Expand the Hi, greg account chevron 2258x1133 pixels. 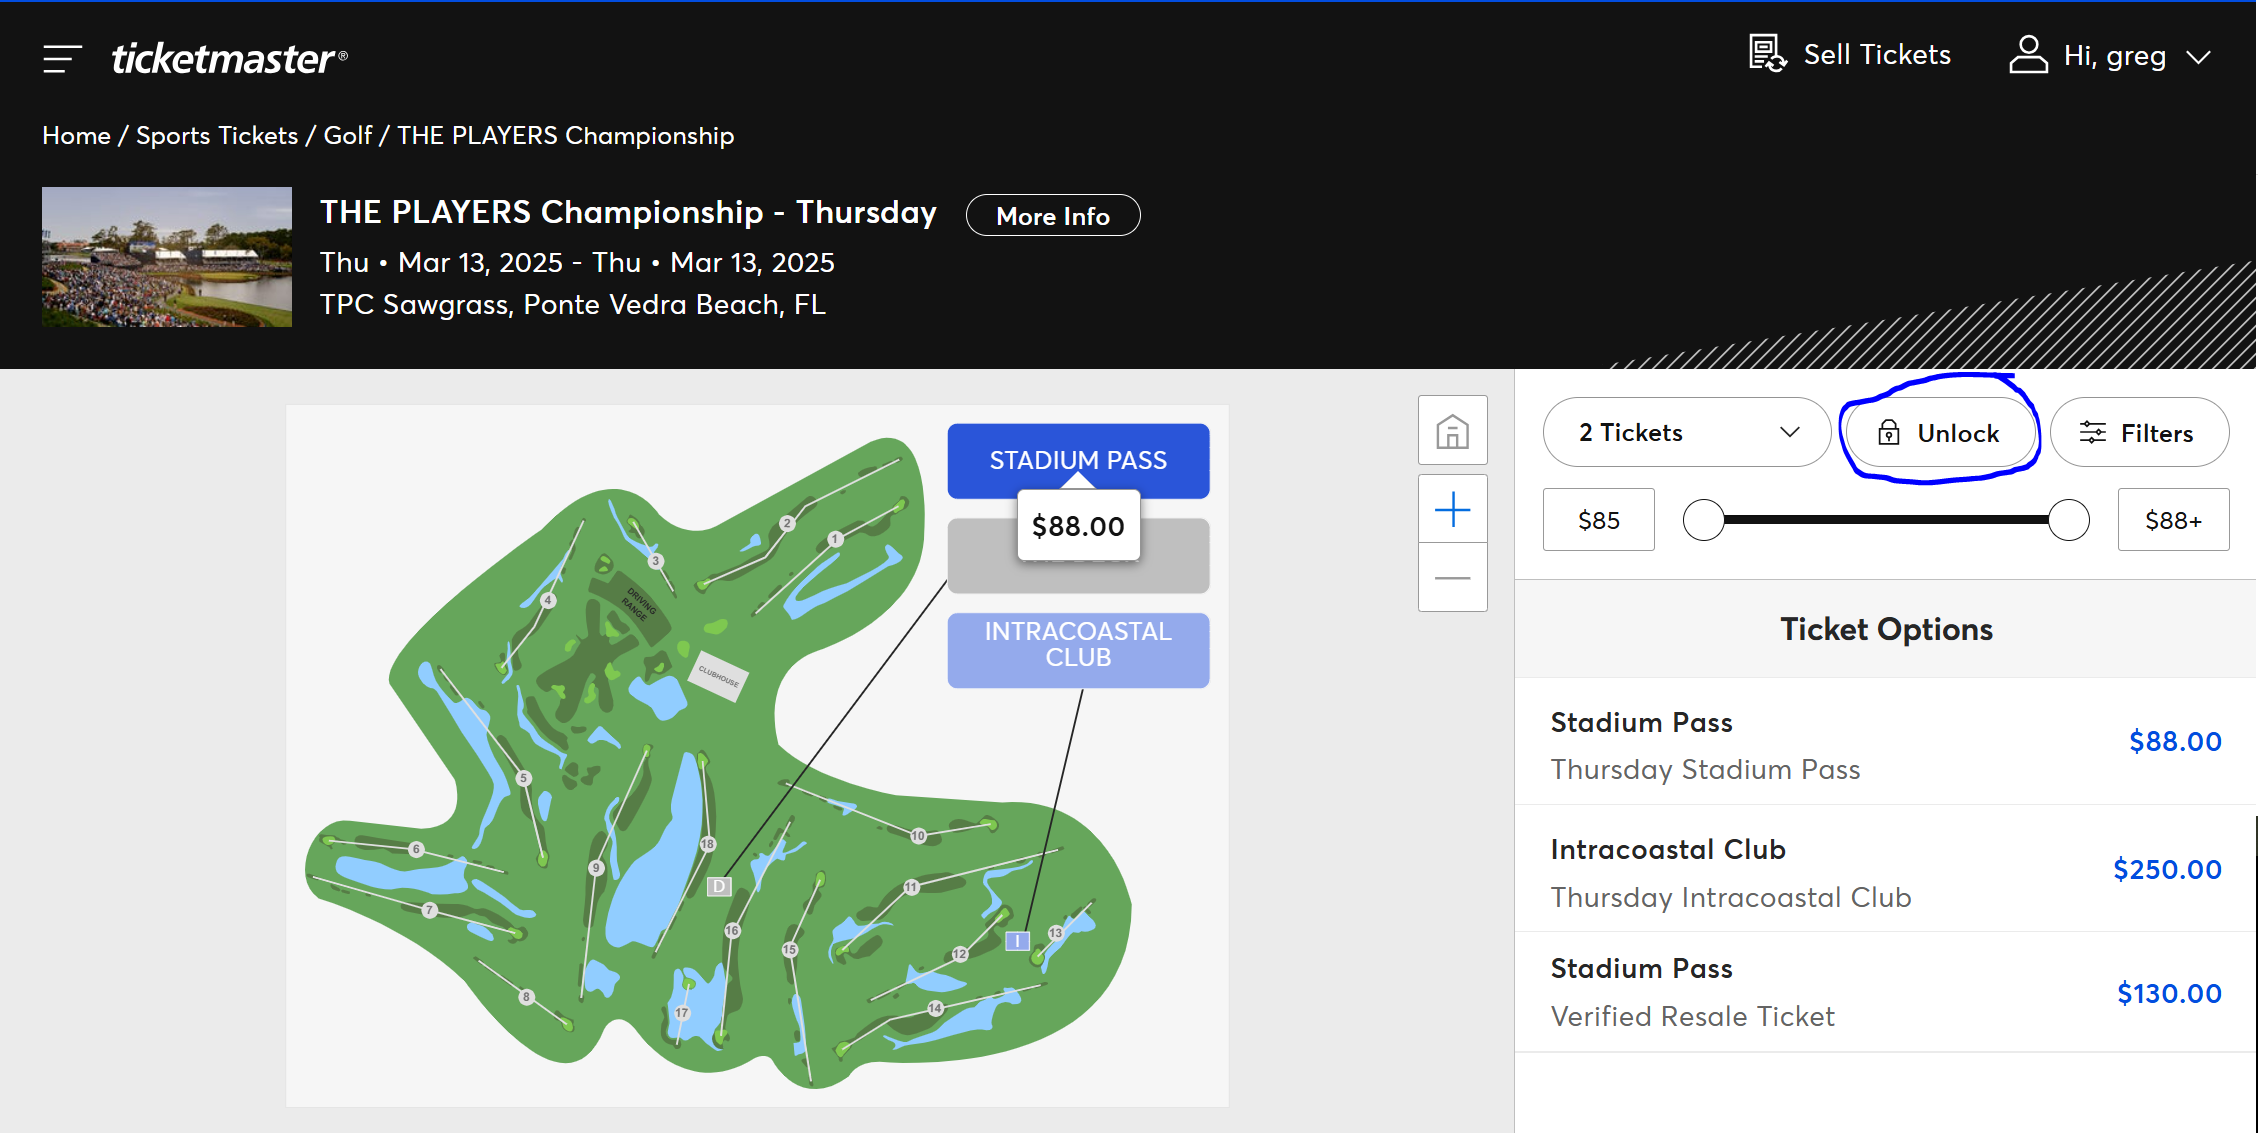coord(2198,57)
